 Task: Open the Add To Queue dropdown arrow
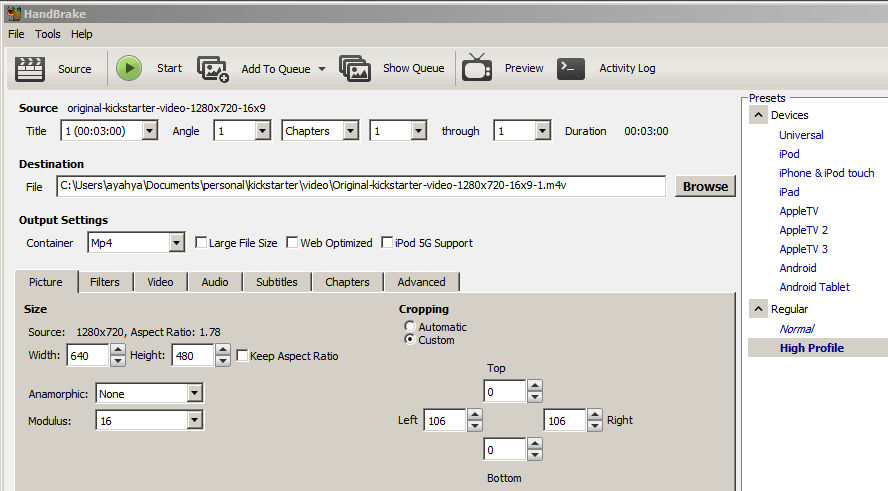point(322,69)
